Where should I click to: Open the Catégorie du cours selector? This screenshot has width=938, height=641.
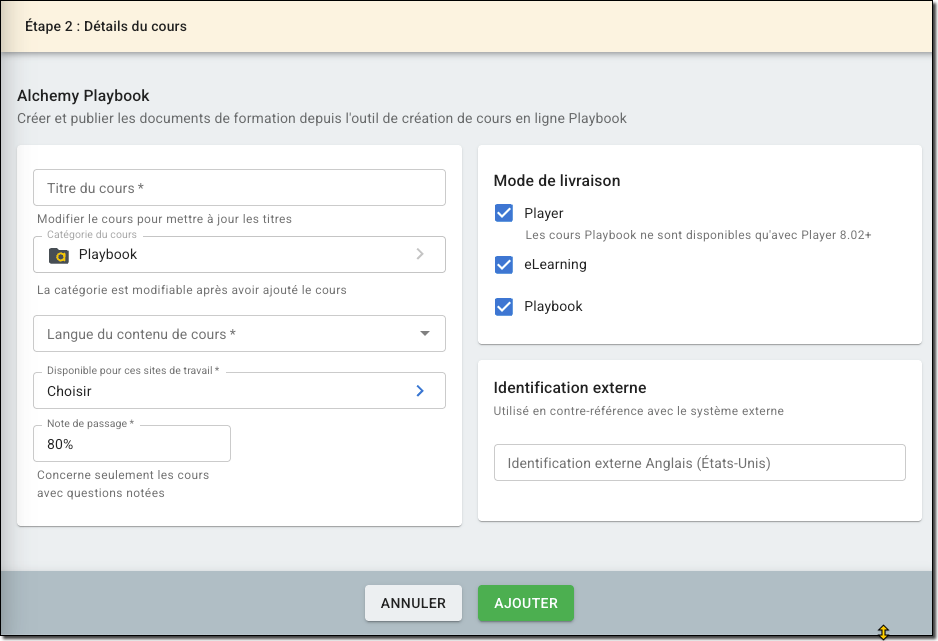[240, 255]
